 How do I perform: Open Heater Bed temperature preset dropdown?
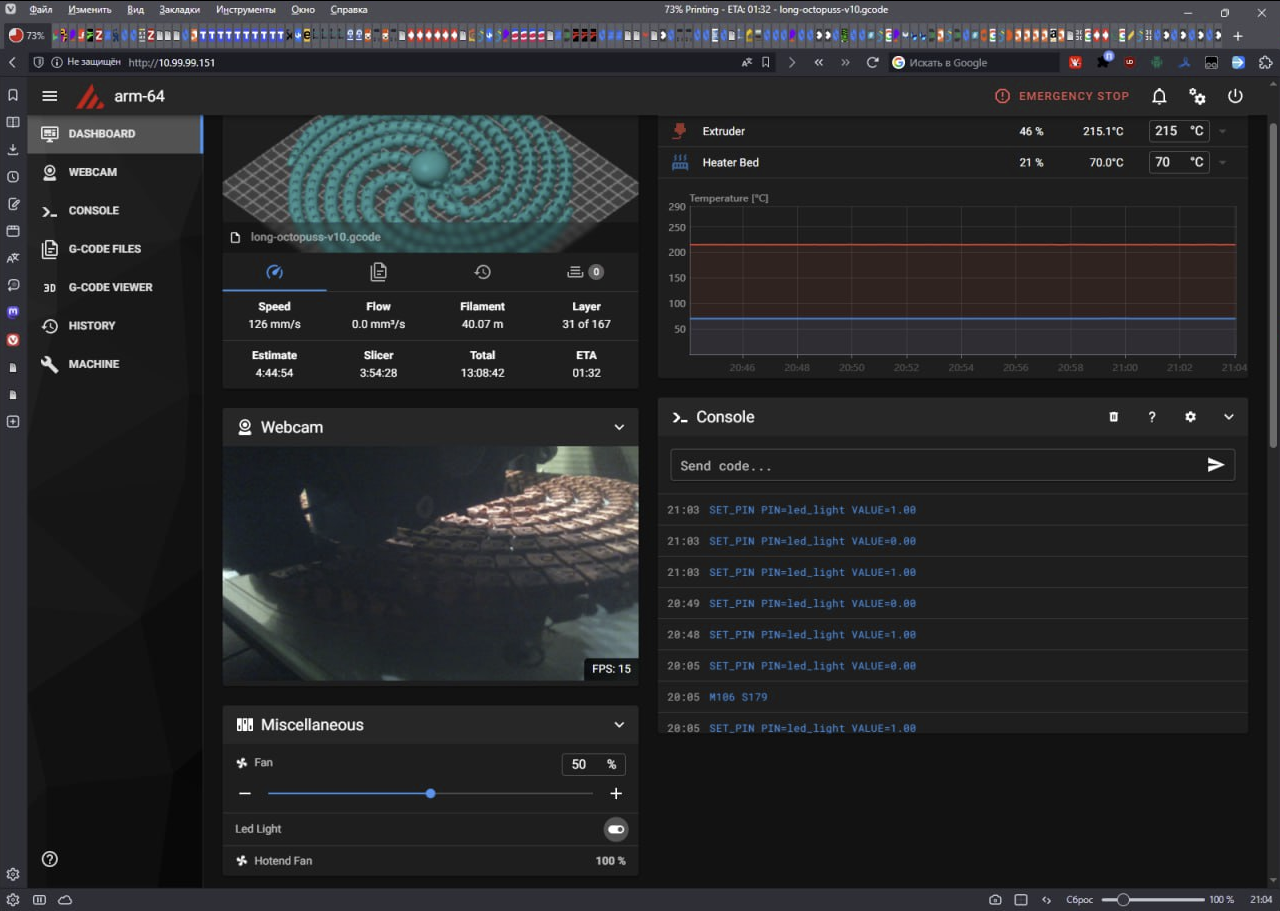1222,163
